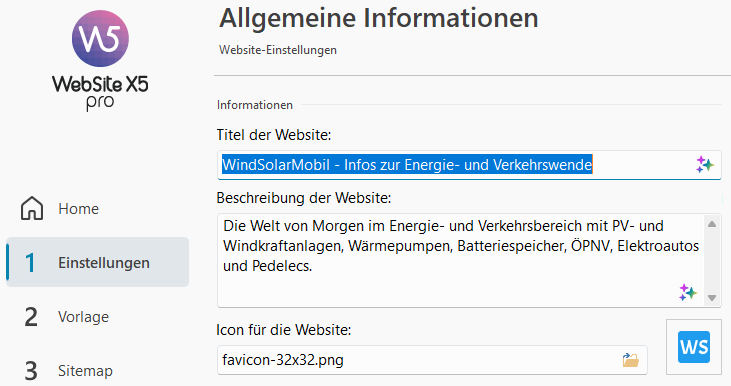Click the favicon-32x32.png file path field
Viewport: 731px width, 386px height.
[432, 360]
